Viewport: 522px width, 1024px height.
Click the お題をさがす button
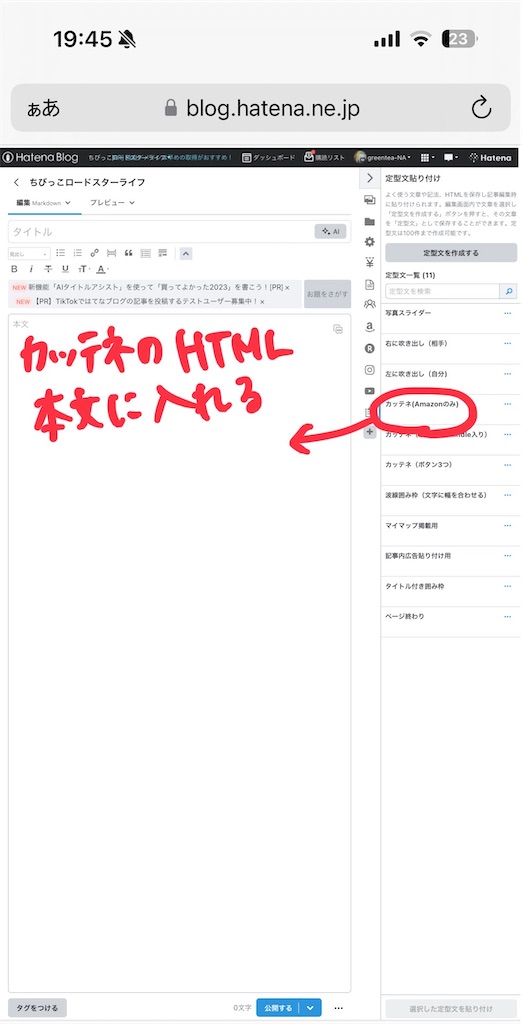coord(327,294)
